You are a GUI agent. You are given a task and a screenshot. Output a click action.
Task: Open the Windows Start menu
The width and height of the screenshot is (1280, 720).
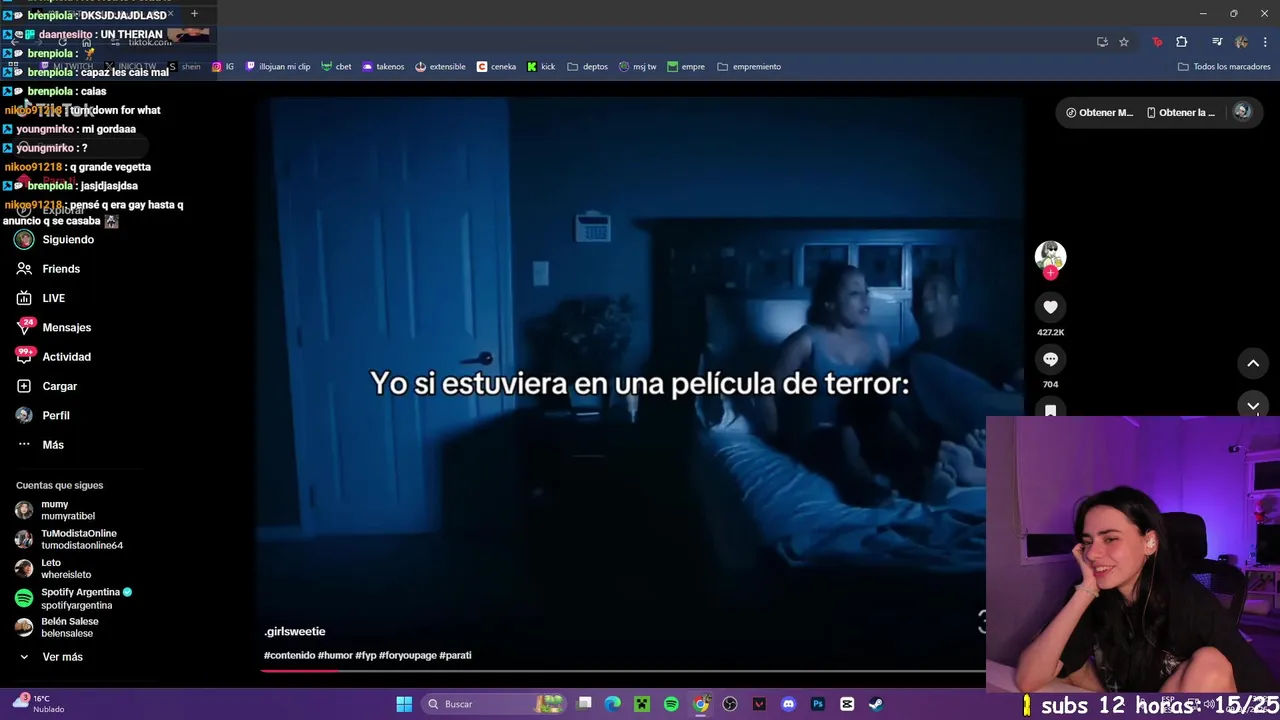pos(404,704)
